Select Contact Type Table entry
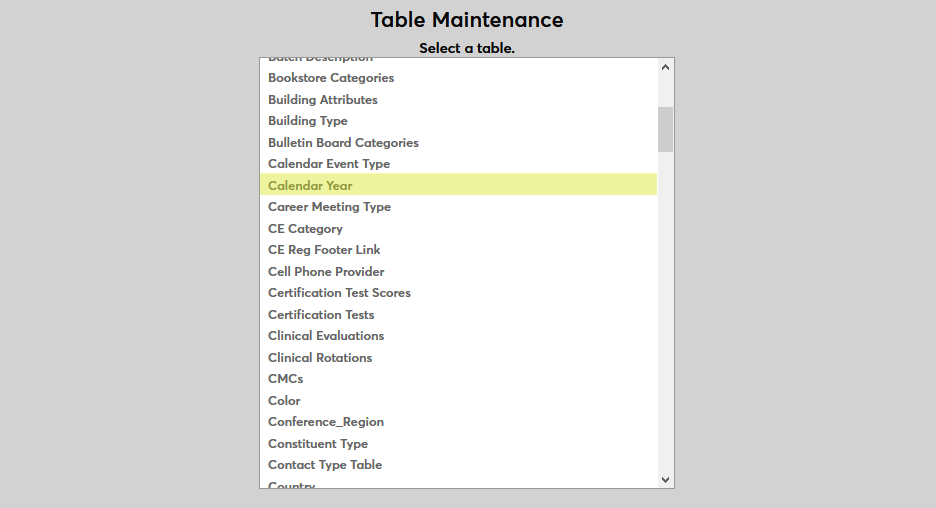Viewport: 936px width, 508px height. pyautogui.click(x=325, y=465)
